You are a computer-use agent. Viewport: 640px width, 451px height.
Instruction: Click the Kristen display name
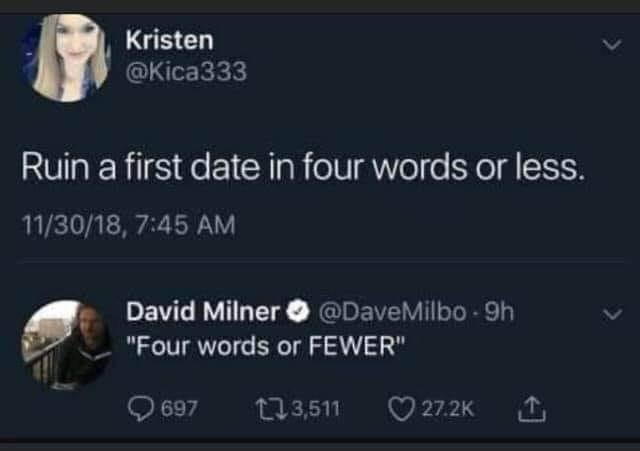coord(168,40)
